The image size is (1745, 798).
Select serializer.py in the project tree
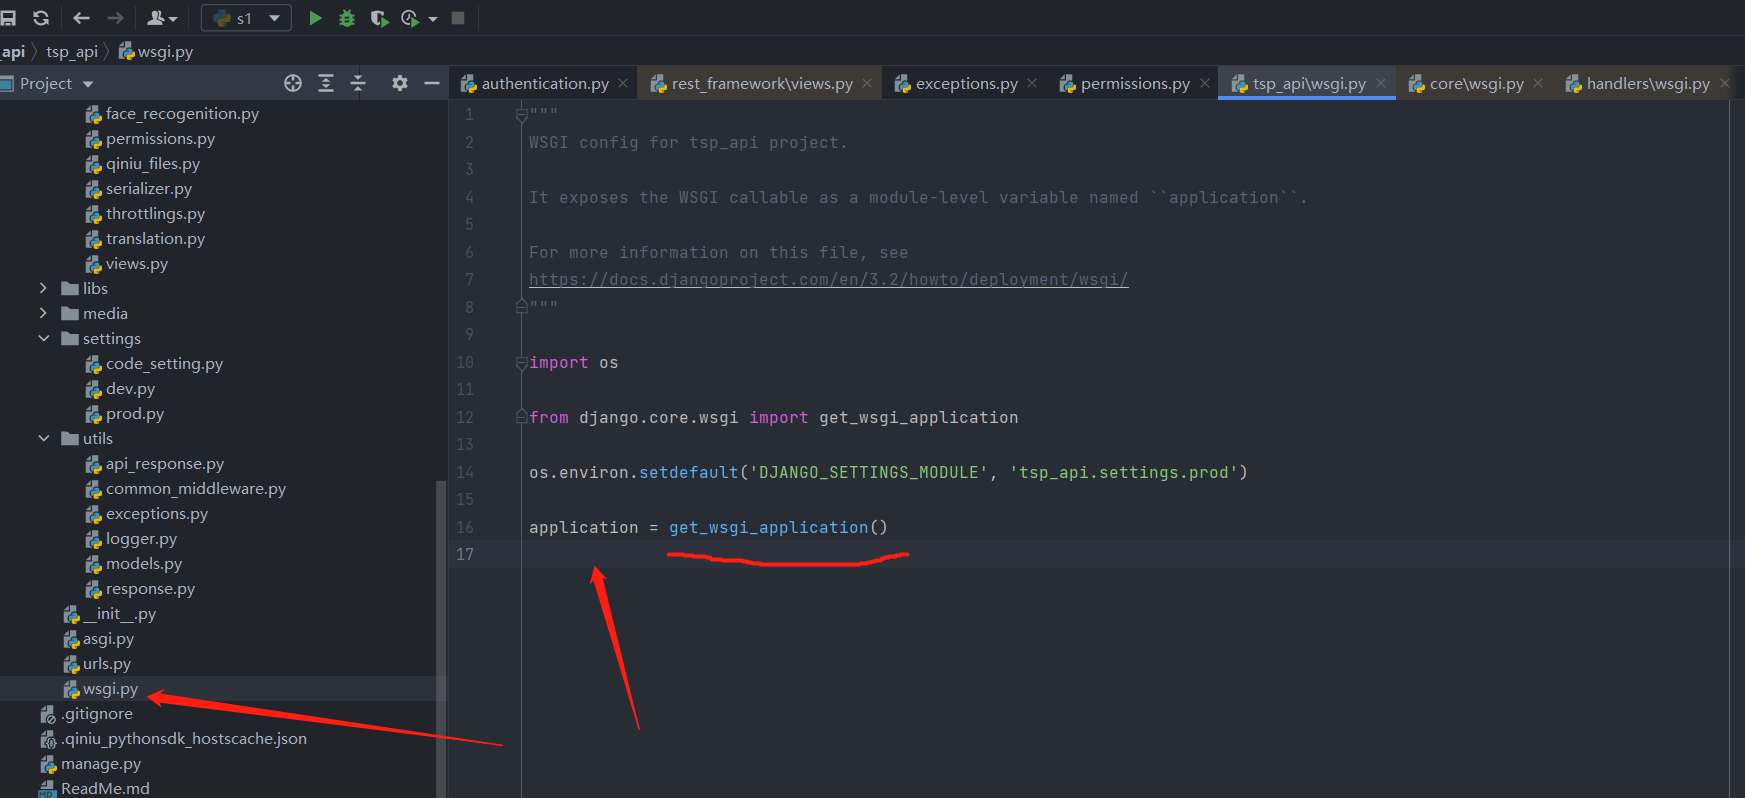[149, 189]
